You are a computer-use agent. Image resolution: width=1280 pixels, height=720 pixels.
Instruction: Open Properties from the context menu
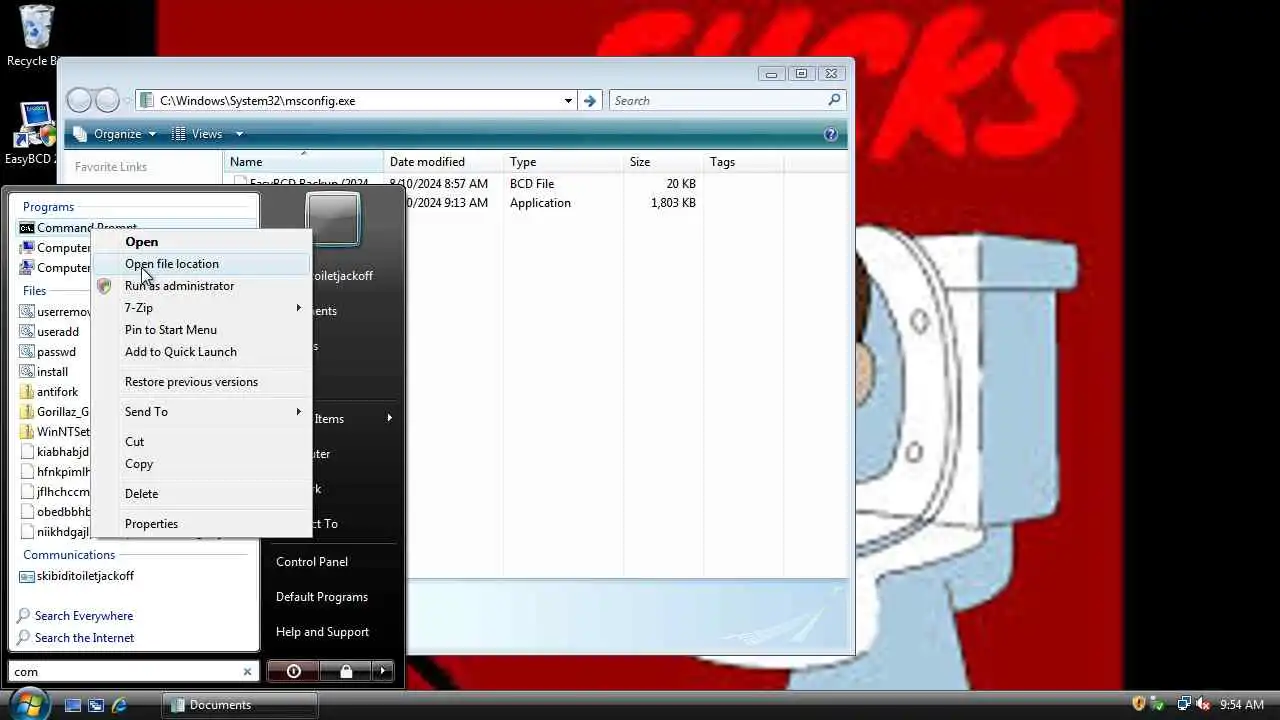click(x=201, y=524)
